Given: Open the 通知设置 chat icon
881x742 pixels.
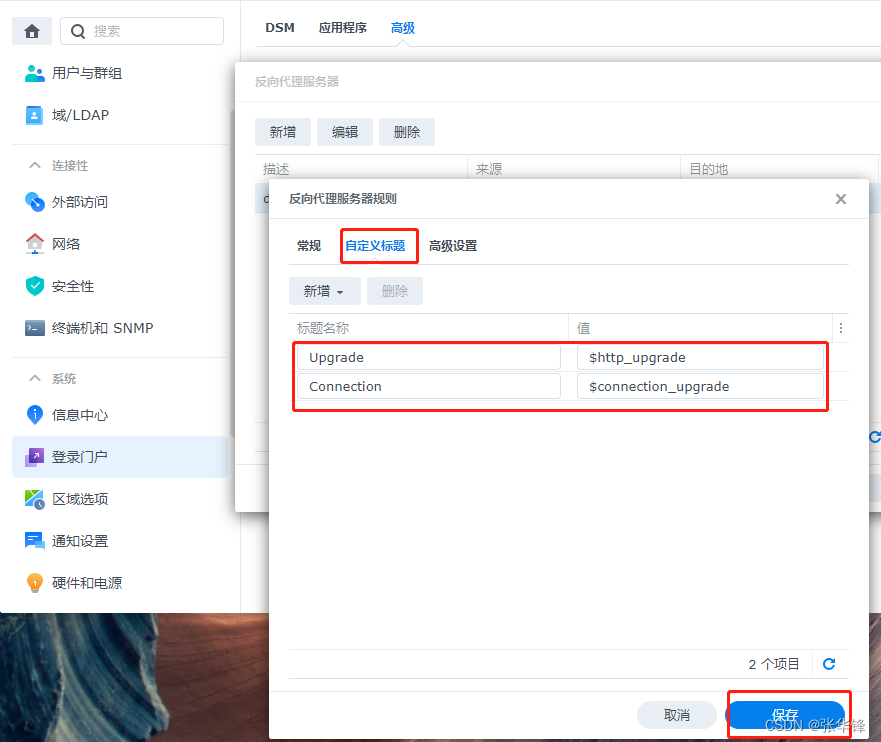Looking at the screenshot, I should 35,541.
